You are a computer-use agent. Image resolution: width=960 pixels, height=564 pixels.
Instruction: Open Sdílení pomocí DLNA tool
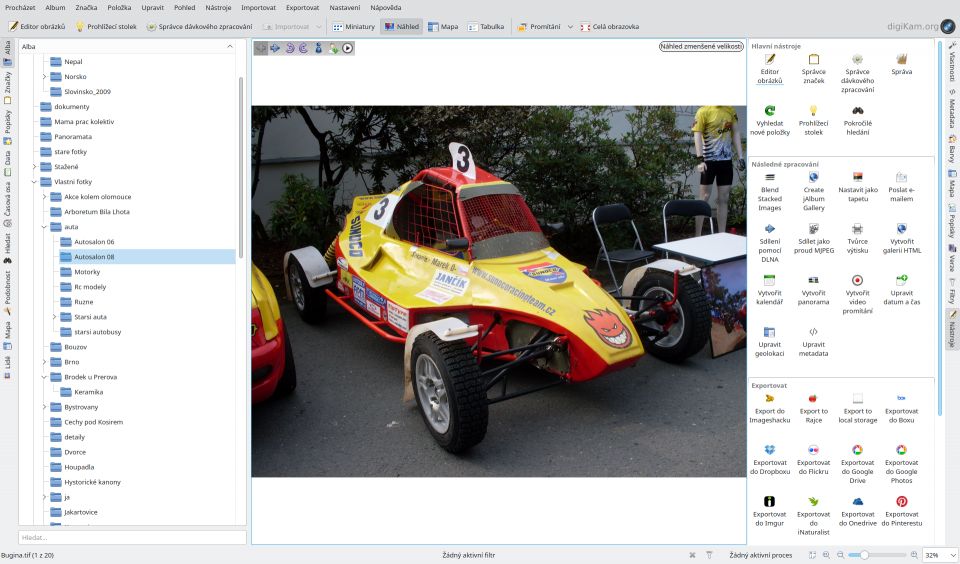(x=770, y=243)
